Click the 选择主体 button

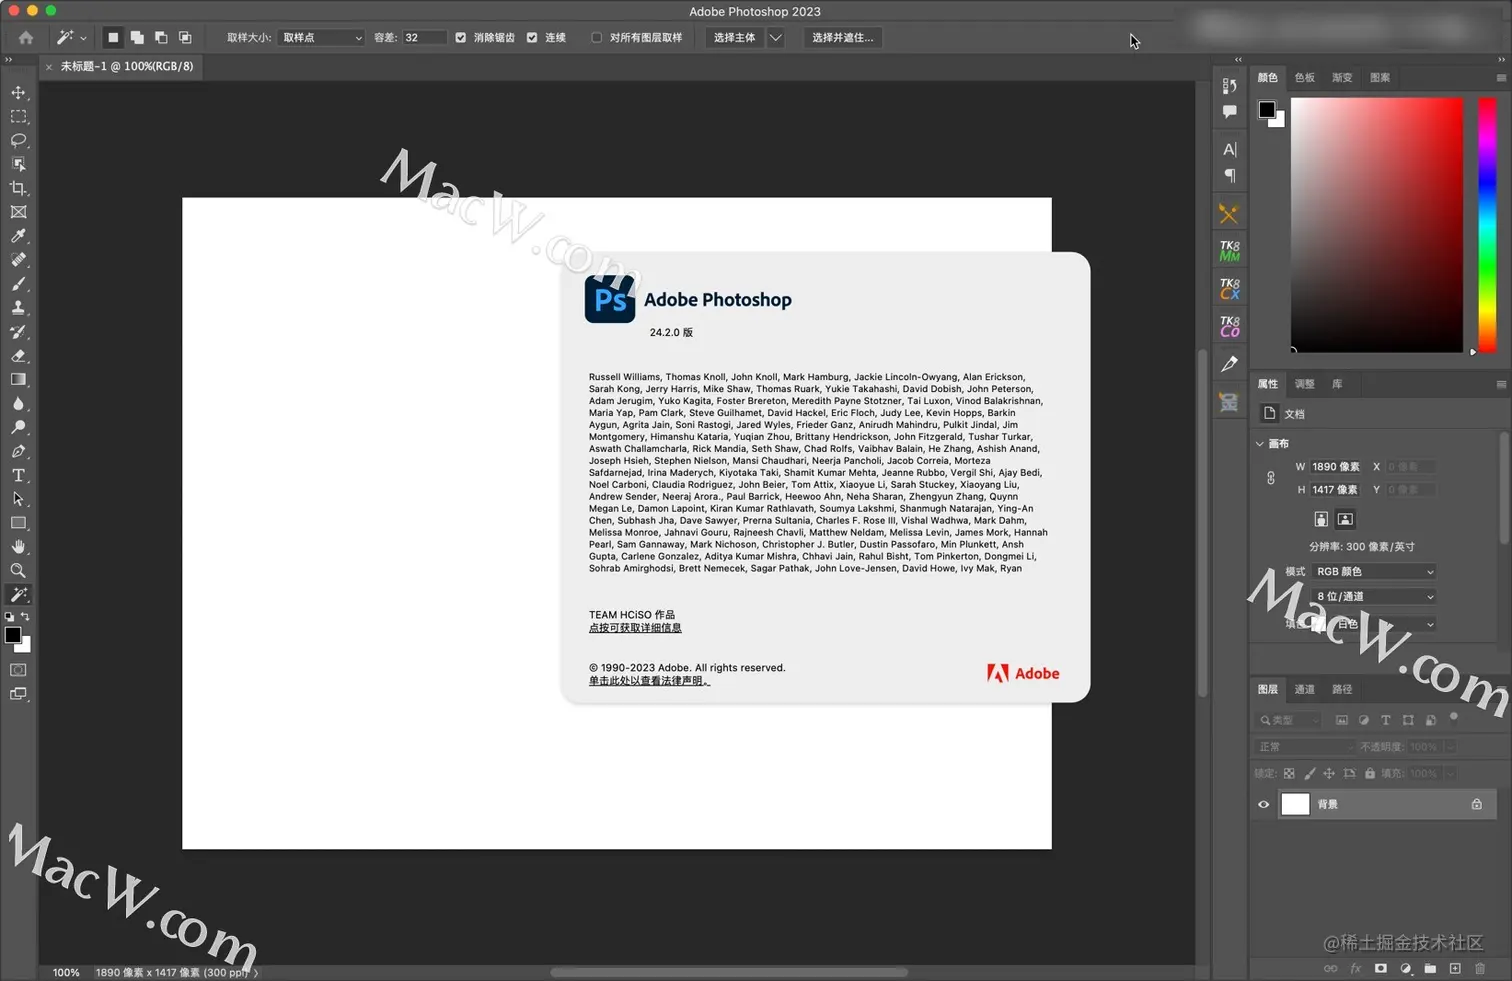point(735,38)
